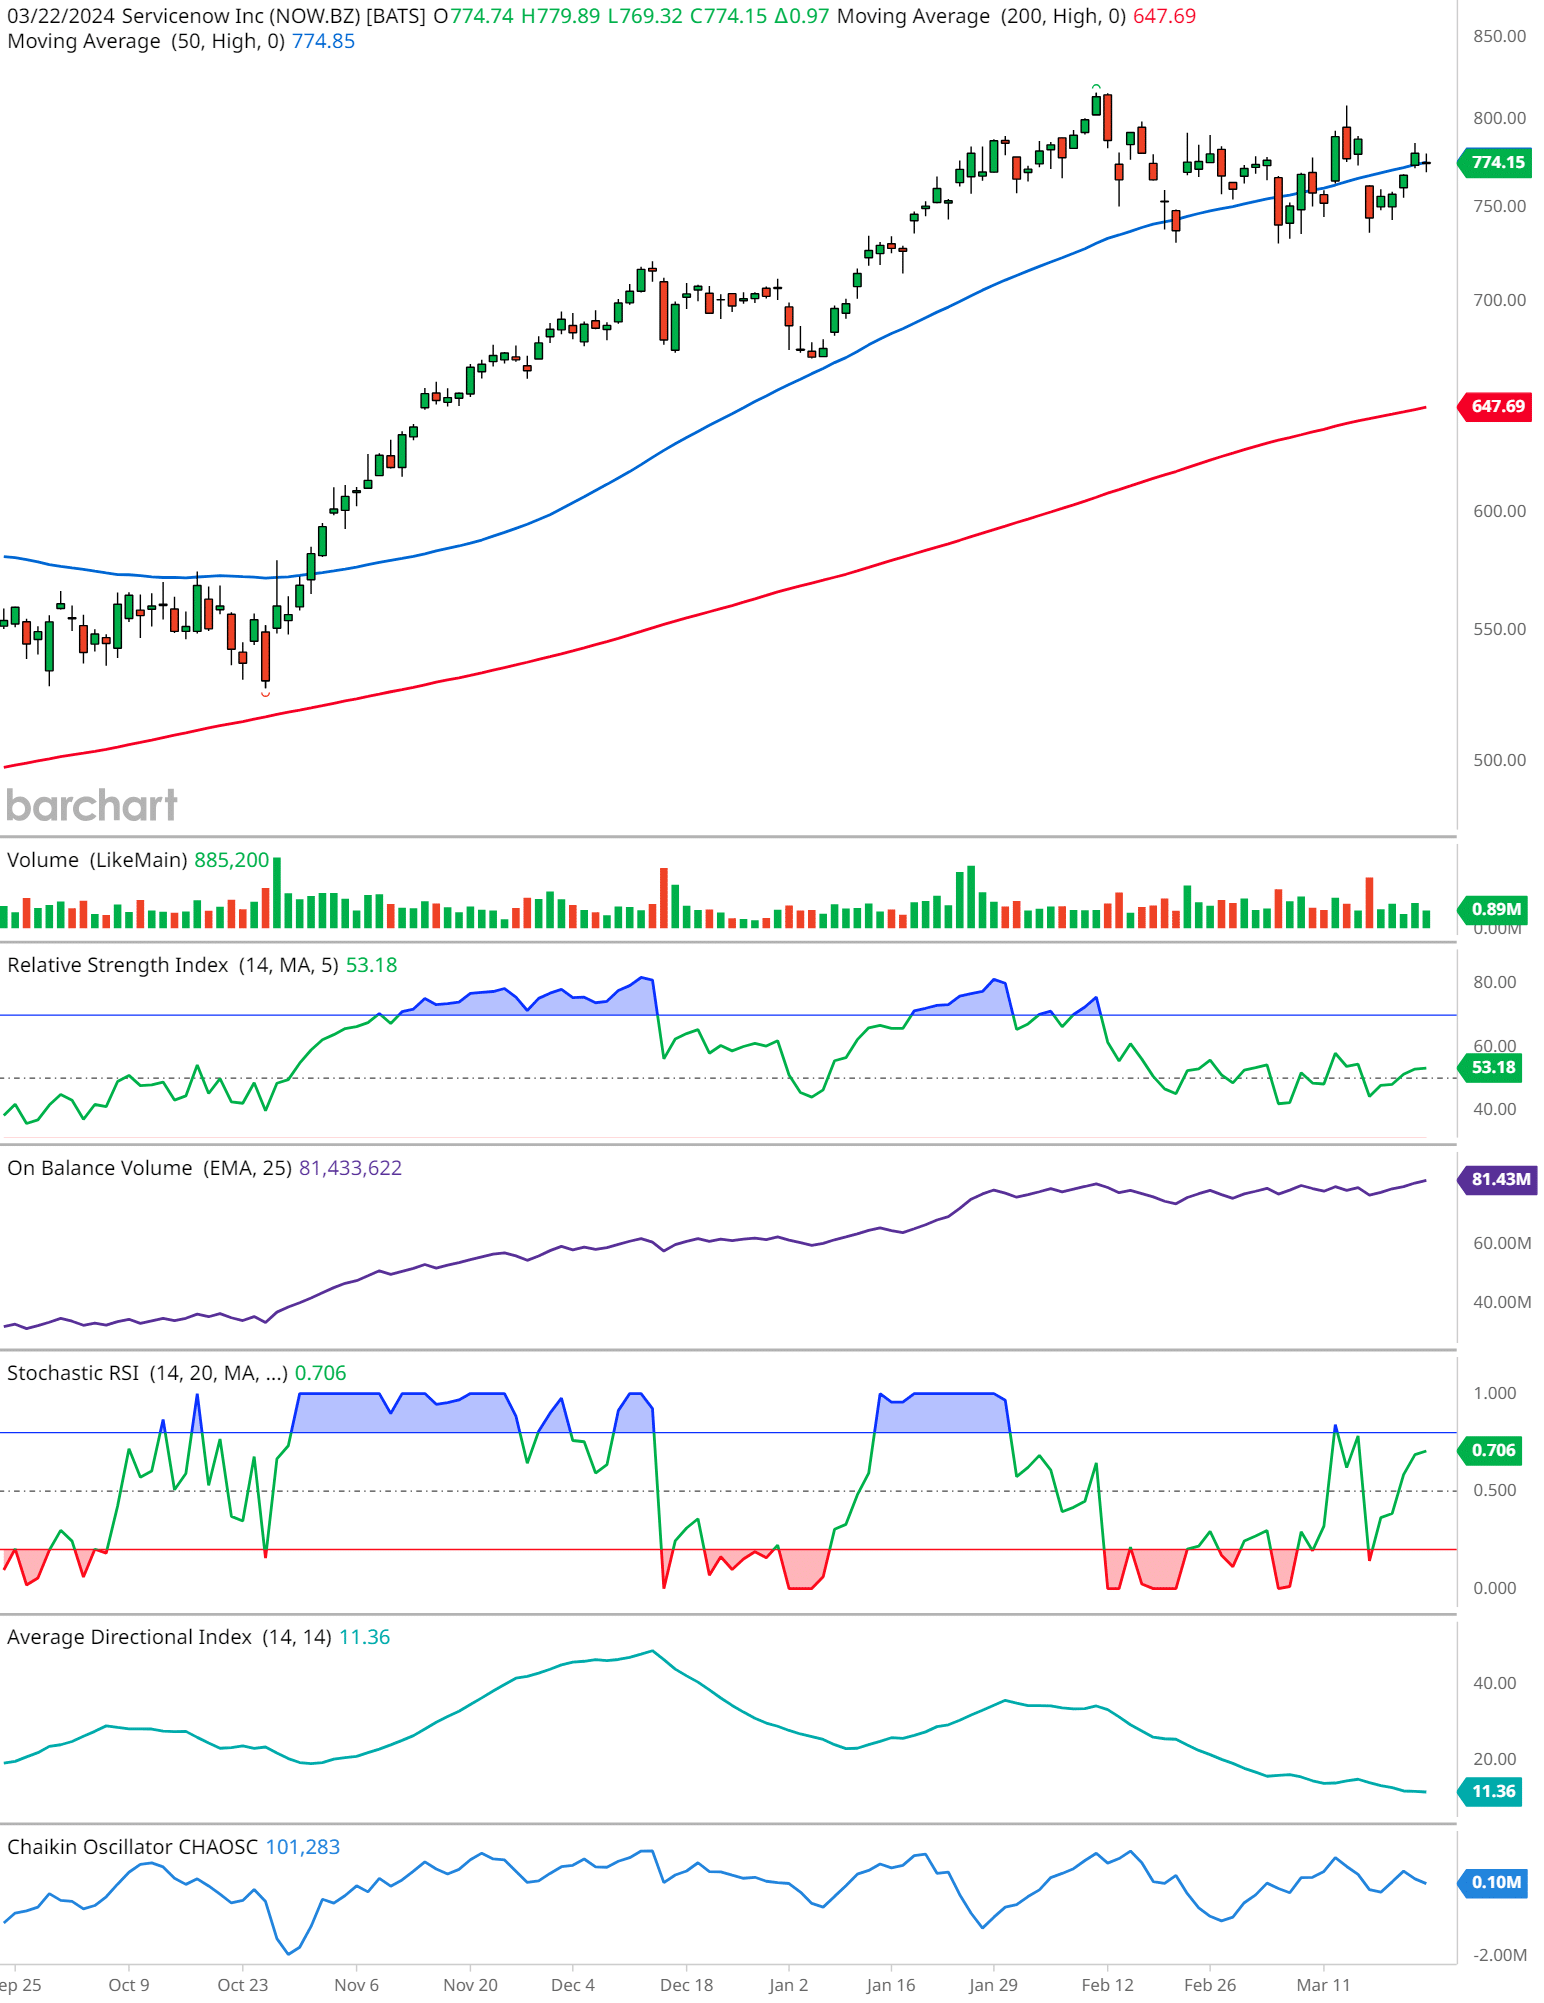Click the Dec 18 date axis label
The width and height of the screenshot is (1544, 2003).
[686, 1985]
